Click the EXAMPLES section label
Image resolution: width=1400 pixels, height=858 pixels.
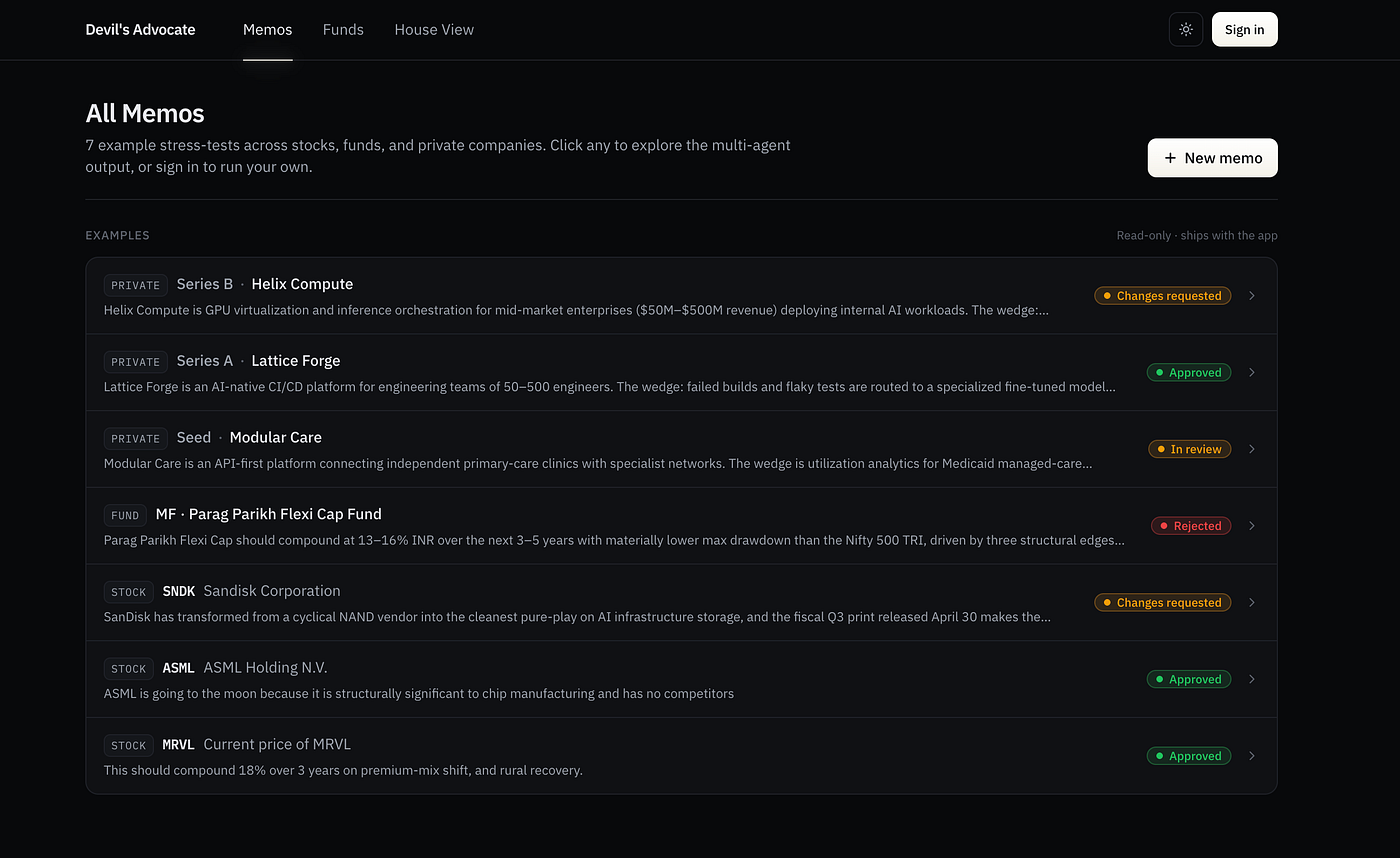[118, 236]
